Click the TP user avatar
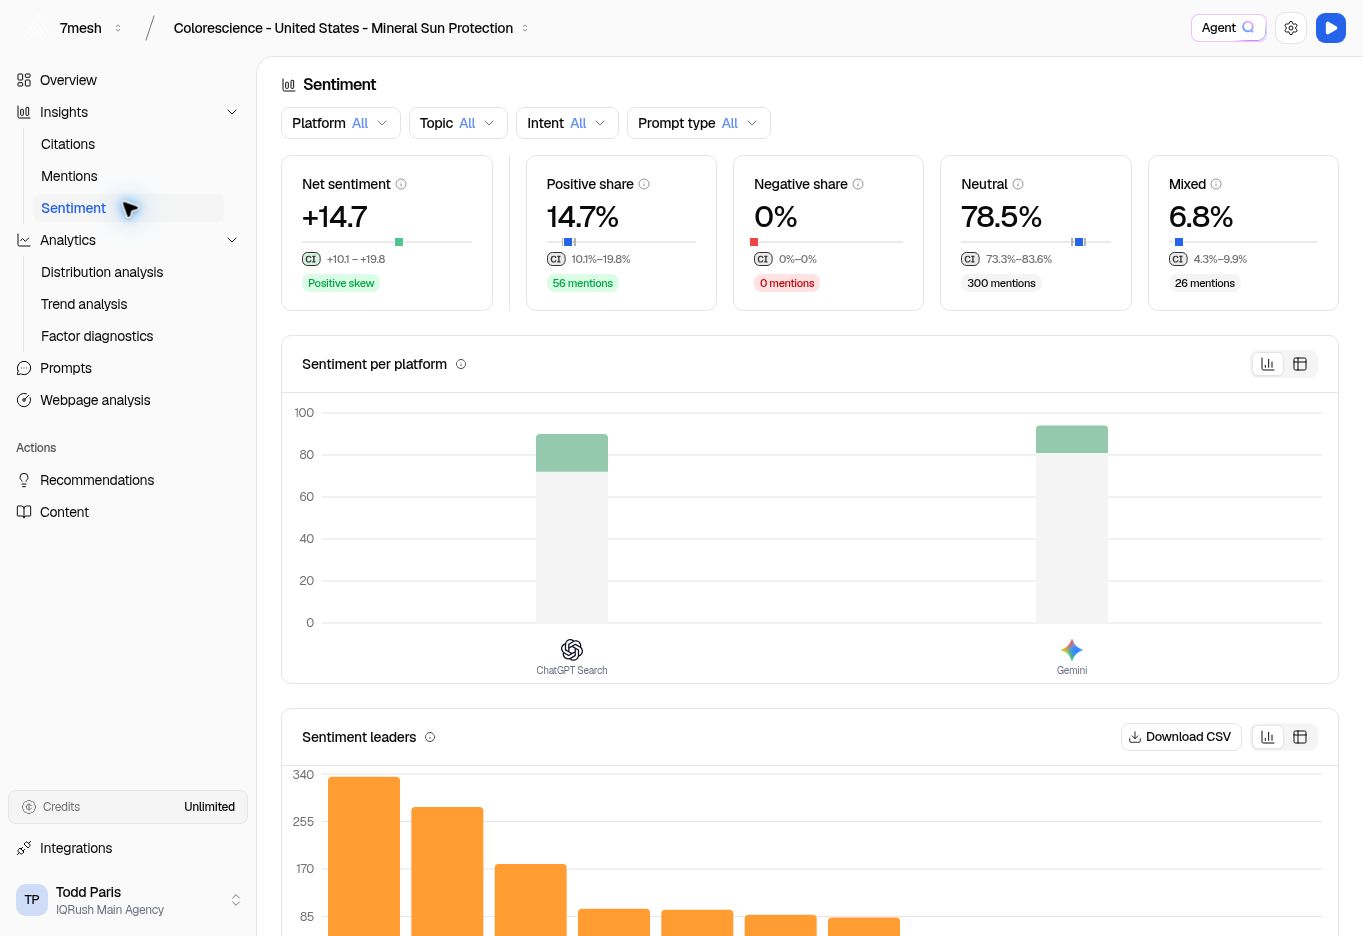 click(32, 900)
